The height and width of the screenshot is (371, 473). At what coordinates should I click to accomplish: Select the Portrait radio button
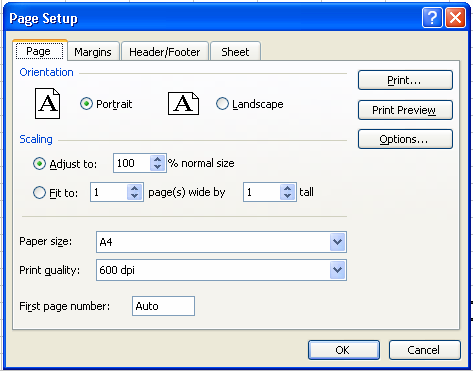click(86, 104)
